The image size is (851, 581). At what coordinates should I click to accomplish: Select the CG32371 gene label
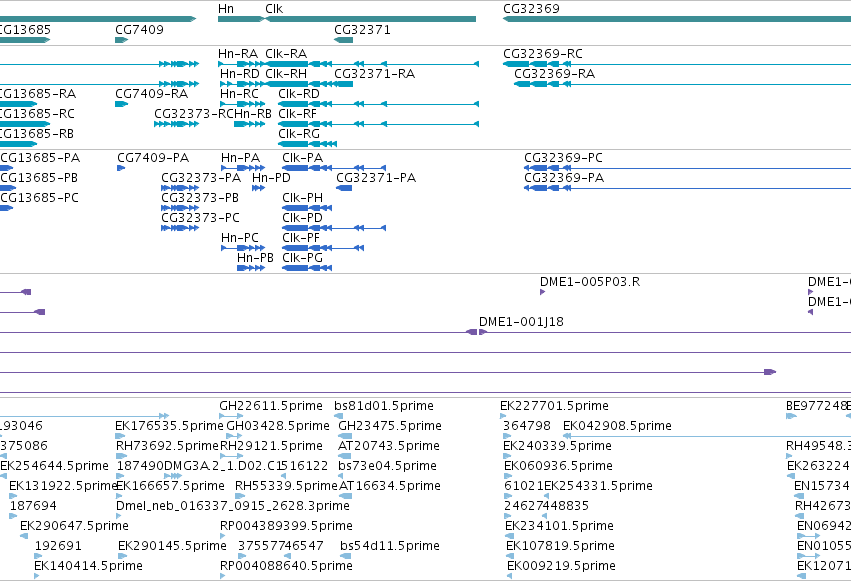click(363, 29)
